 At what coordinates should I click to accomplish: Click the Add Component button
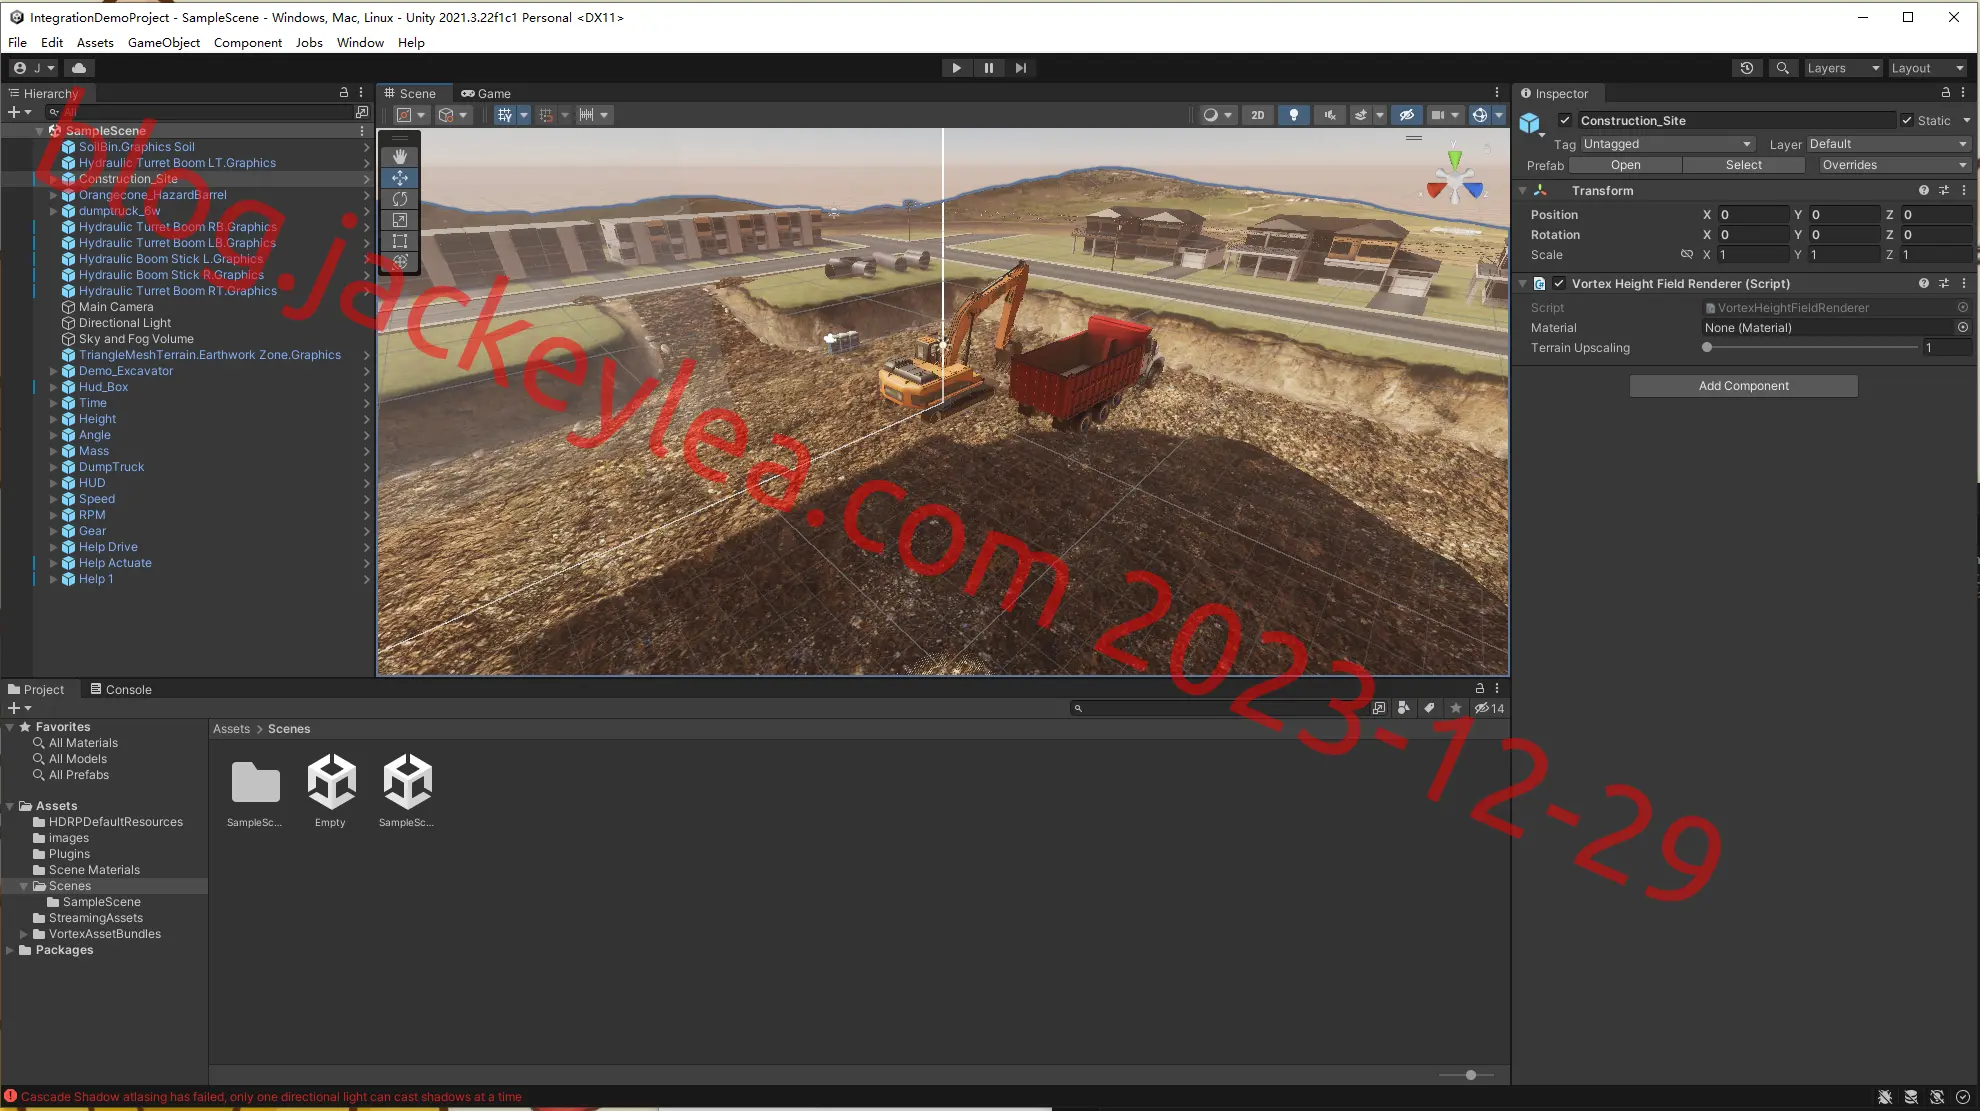coord(1743,386)
